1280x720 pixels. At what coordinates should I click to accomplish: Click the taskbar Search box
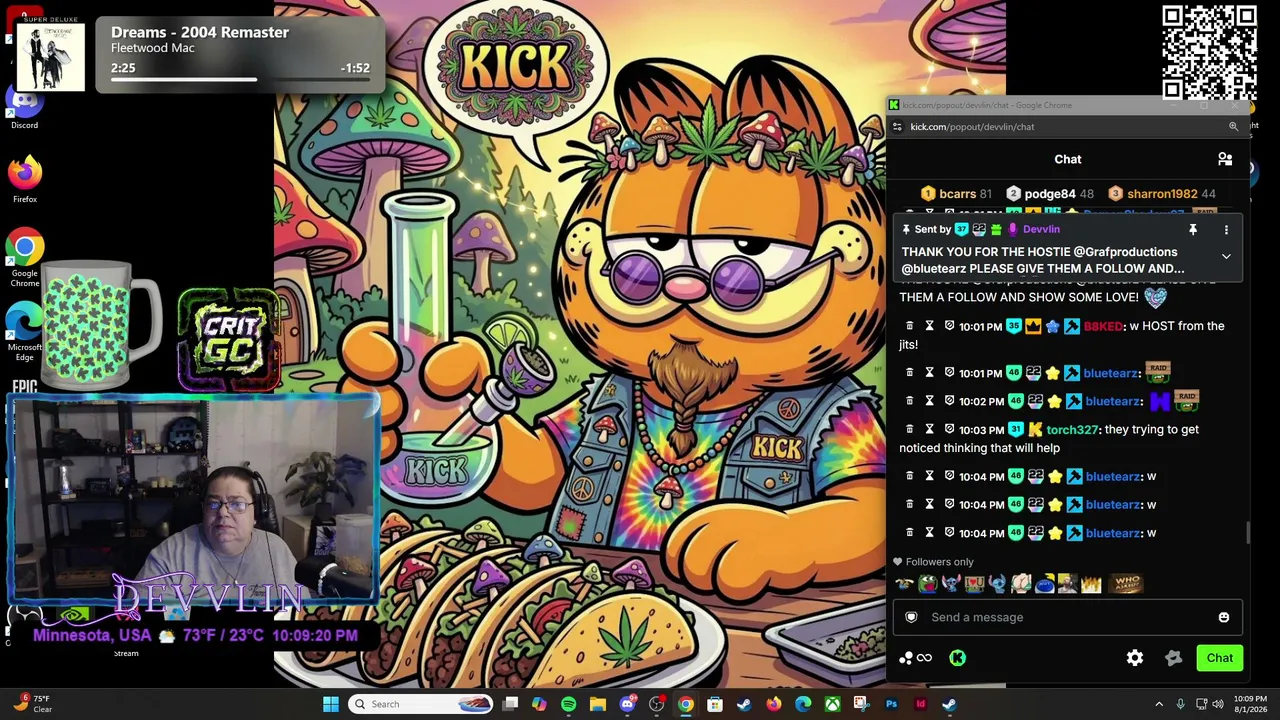421,704
